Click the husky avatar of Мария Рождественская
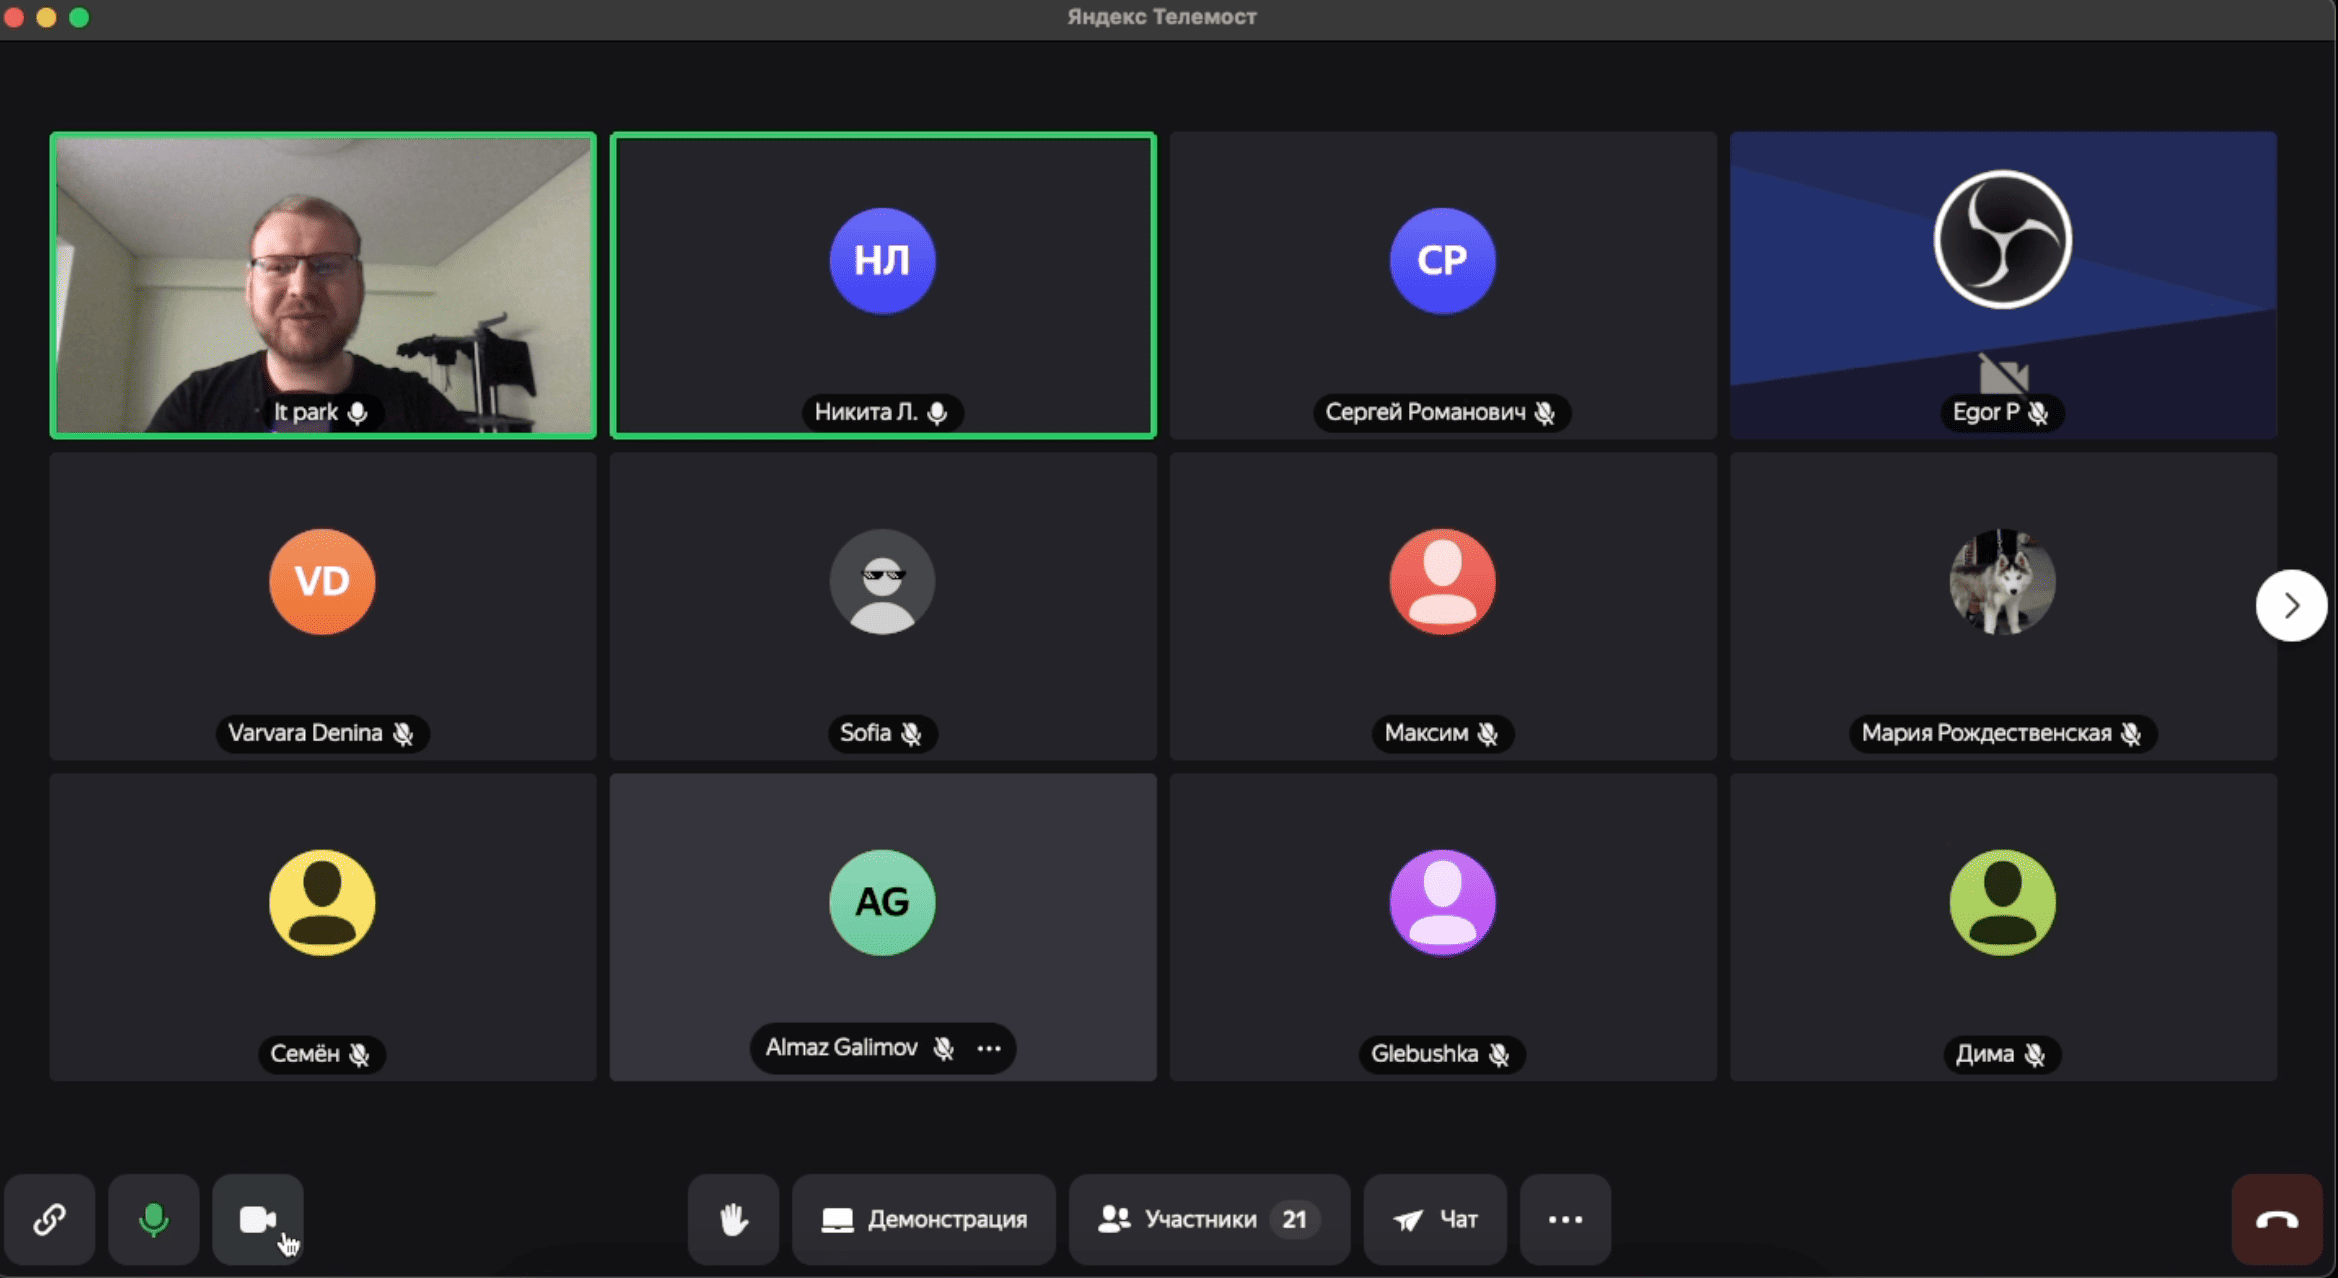Viewport: 2338px width, 1278px height. point(2002,582)
